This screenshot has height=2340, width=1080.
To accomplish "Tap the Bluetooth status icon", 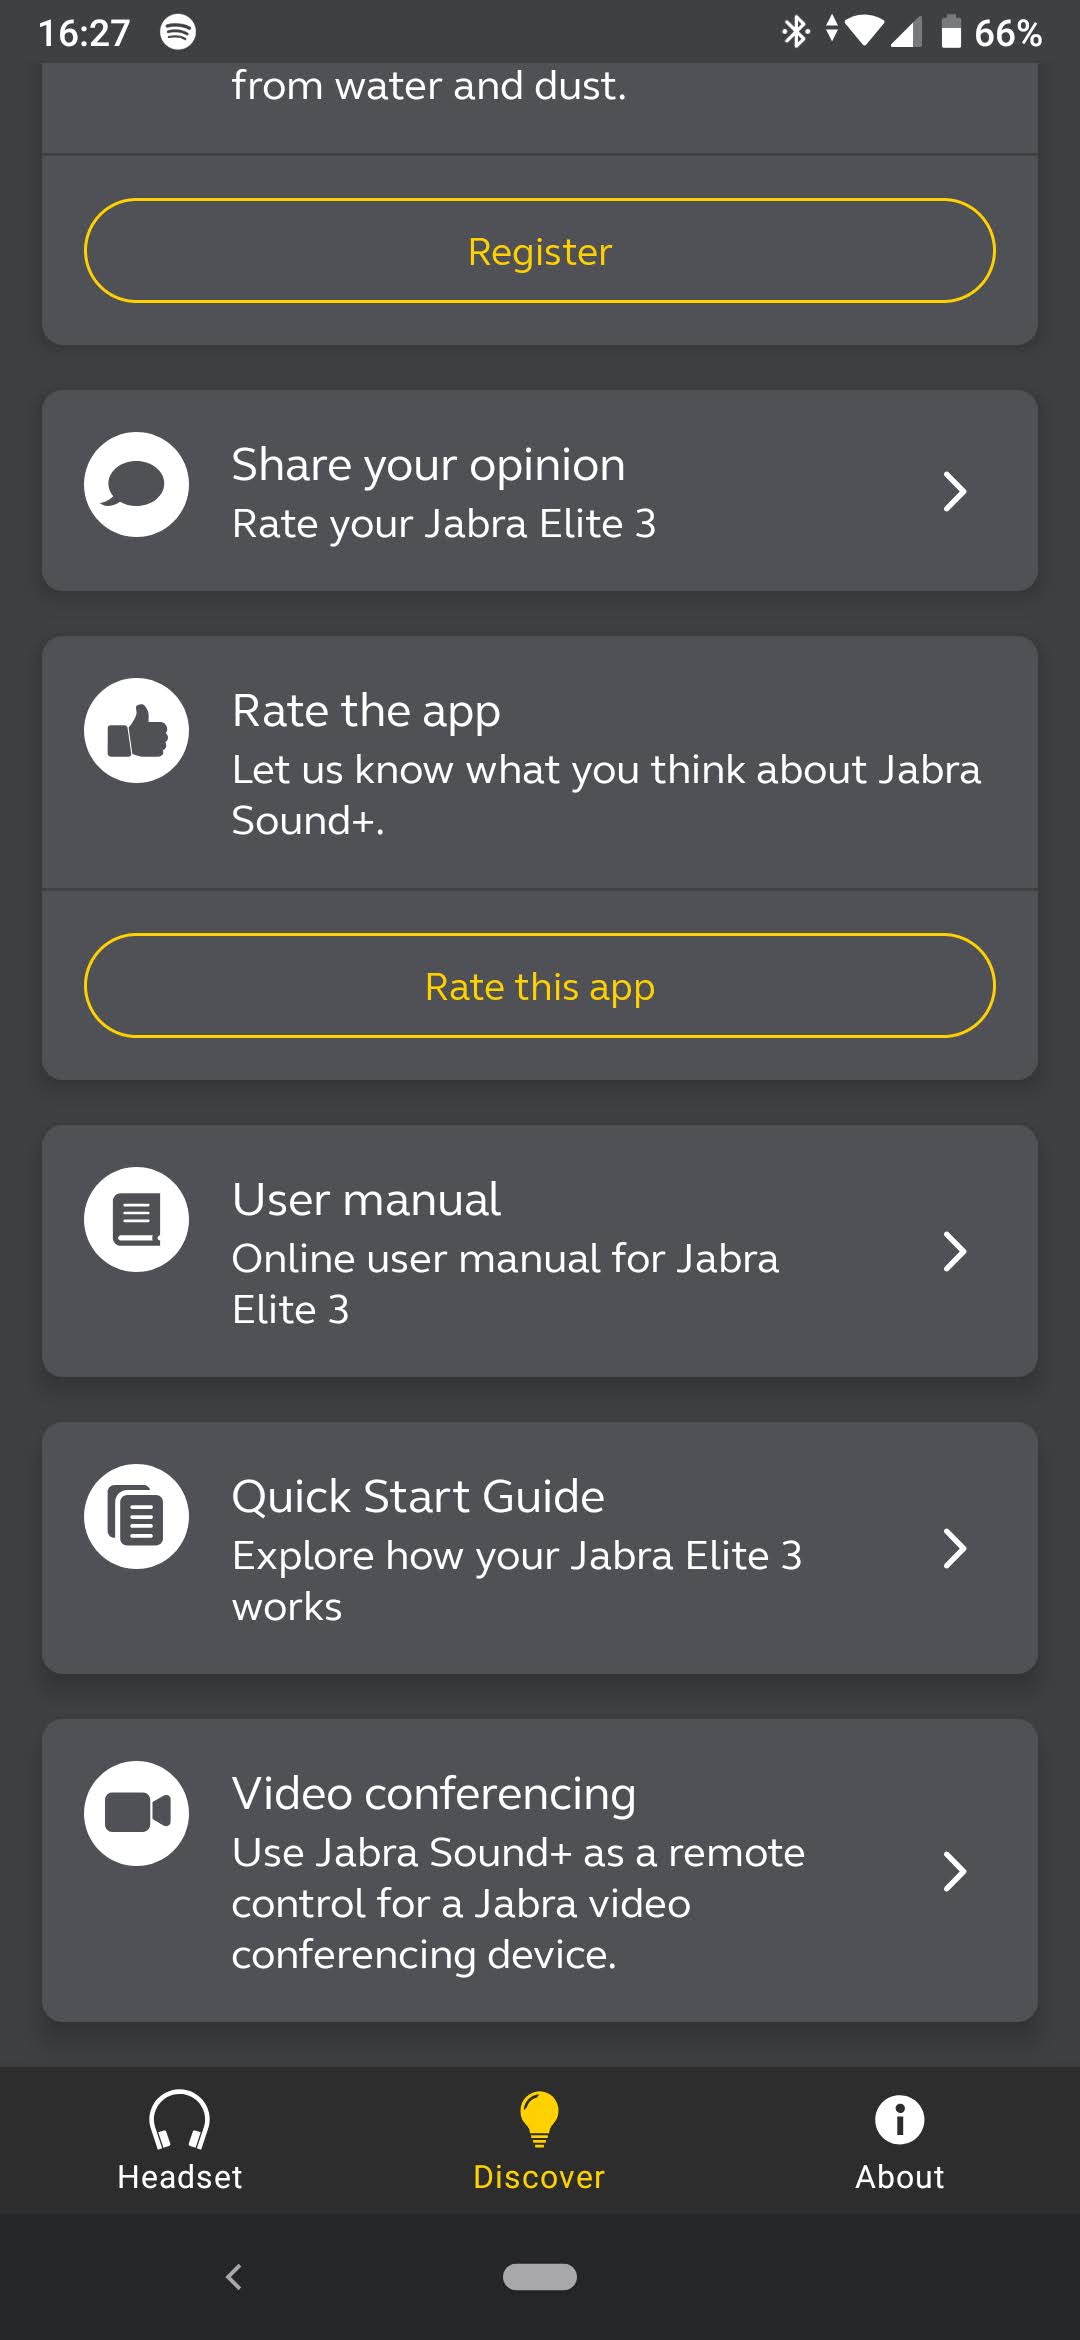I will pos(795,32).
